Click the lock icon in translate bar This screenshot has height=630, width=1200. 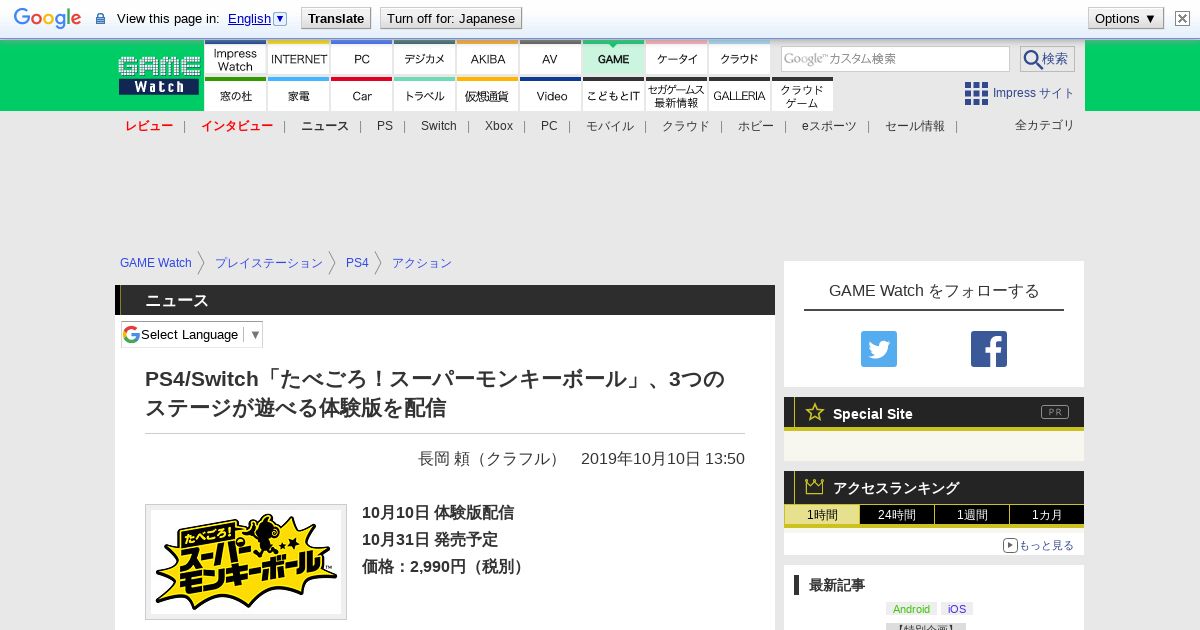(x=100, y=18)
